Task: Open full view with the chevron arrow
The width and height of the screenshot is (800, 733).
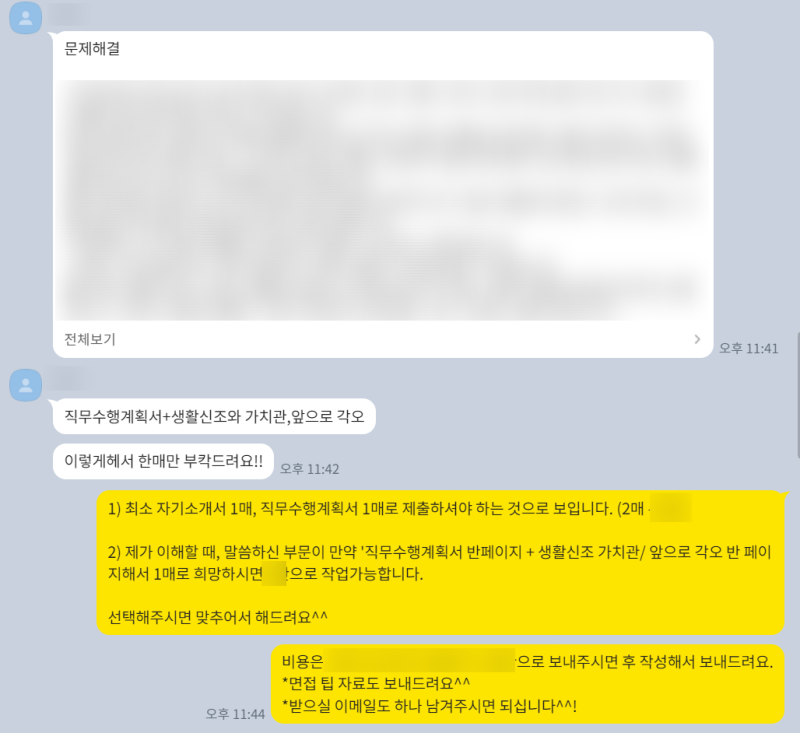Action: 697,339
